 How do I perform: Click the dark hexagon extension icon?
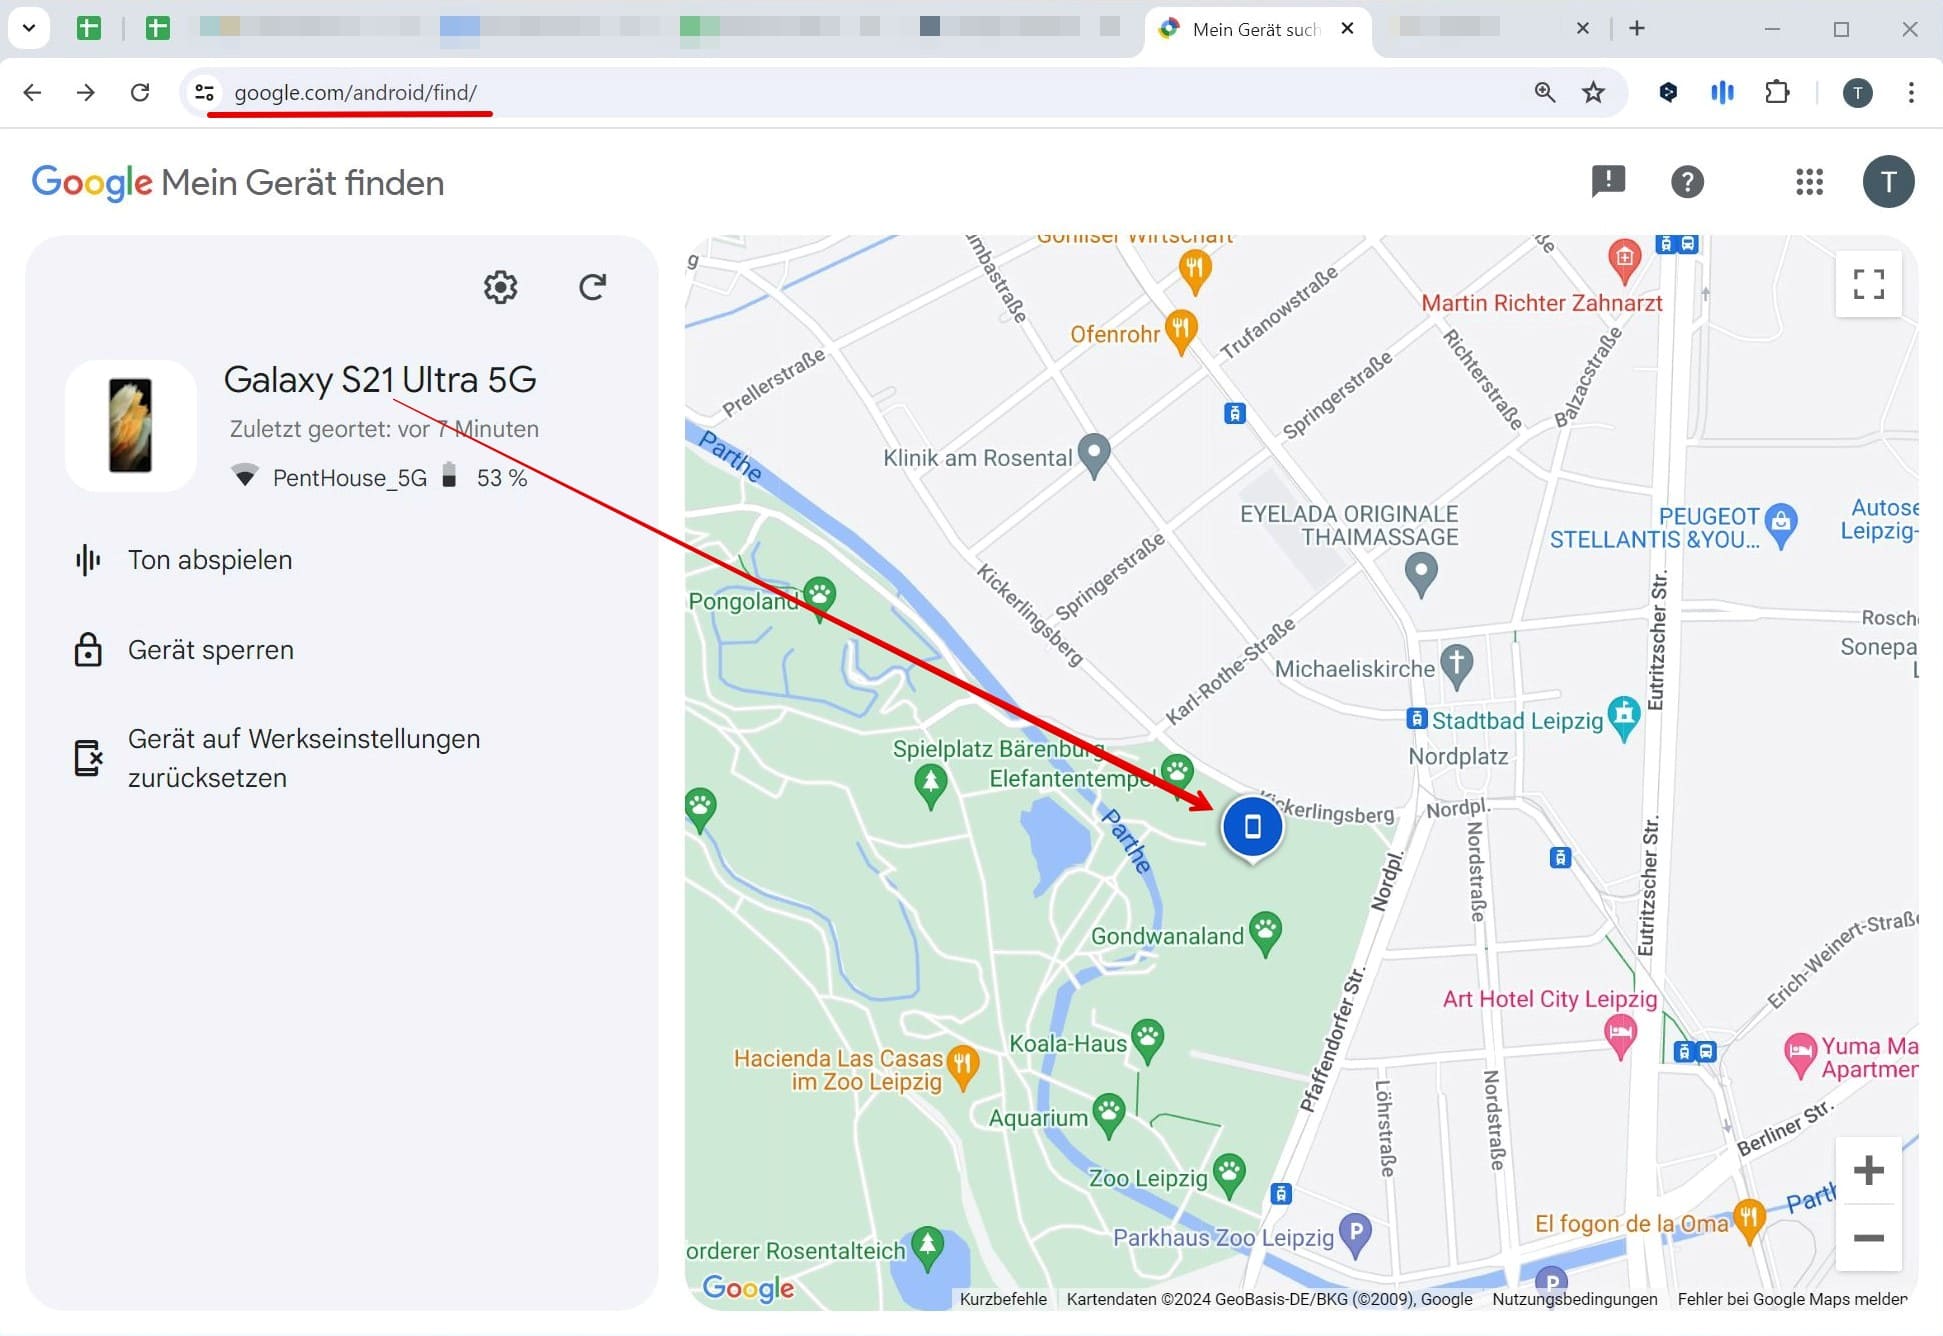(1668, 92)
